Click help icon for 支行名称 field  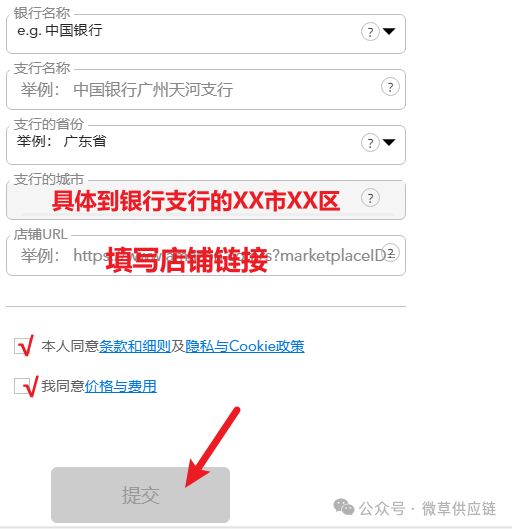(x=390, y=87)
